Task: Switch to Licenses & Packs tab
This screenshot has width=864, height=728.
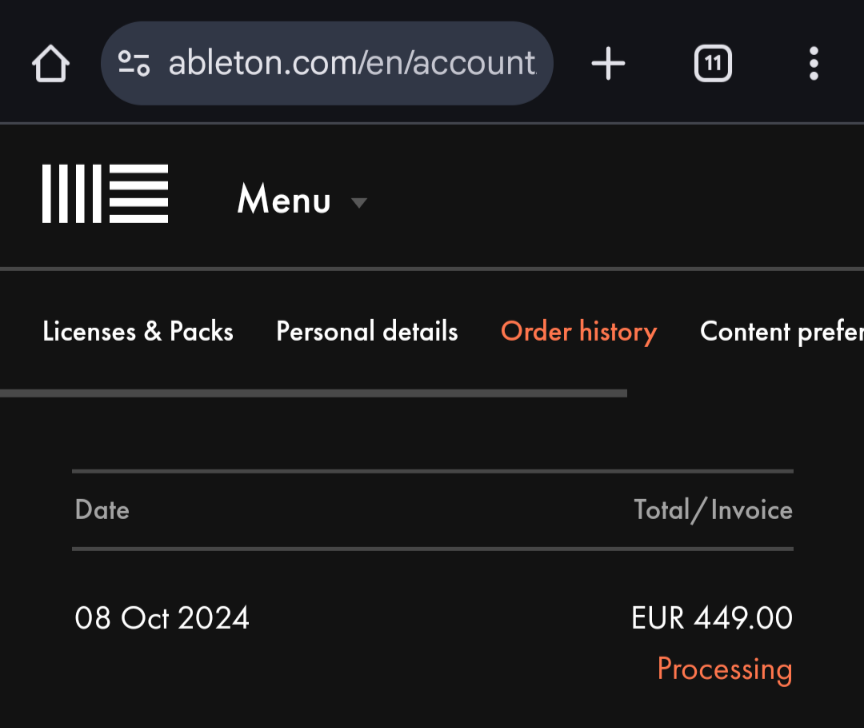Action: pos(138,332)
